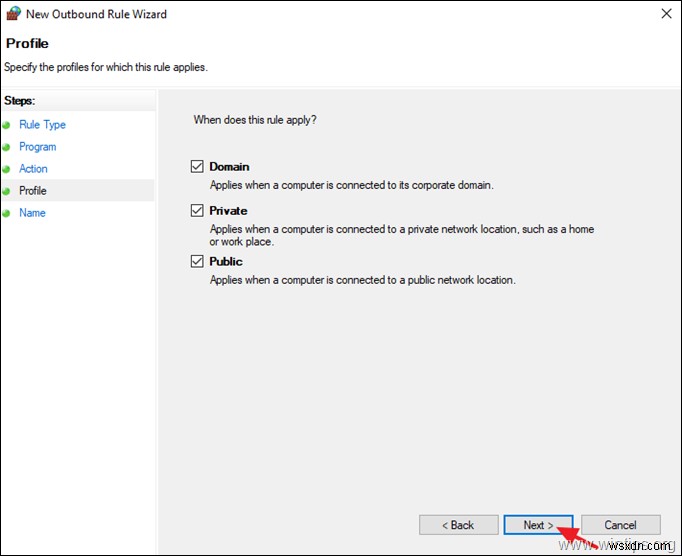Click the Next button
This screenshot has width=682, height=556.
click(x=538, y=525)
